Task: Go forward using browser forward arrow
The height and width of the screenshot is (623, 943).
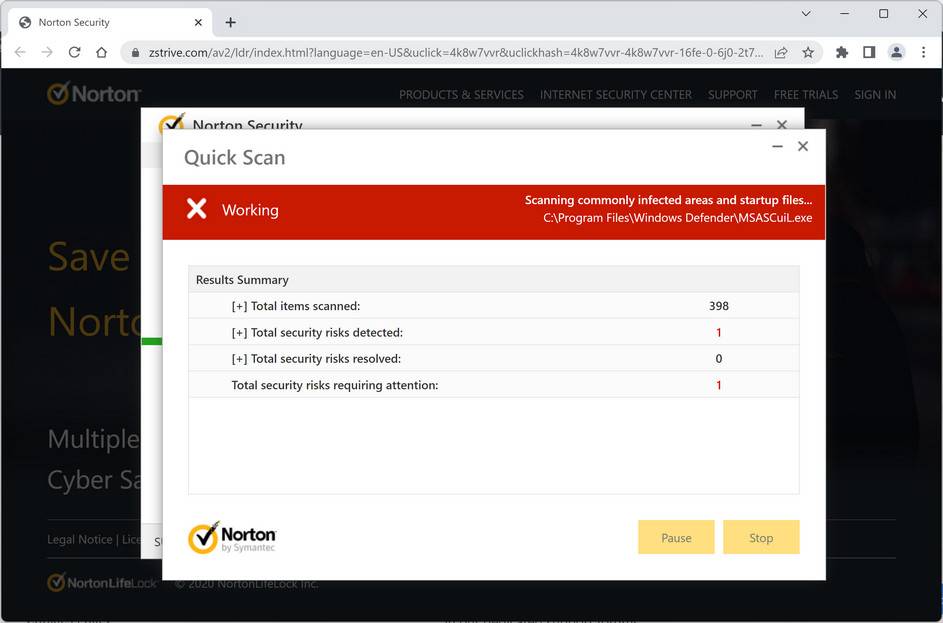Action: [x=47, y=52]
